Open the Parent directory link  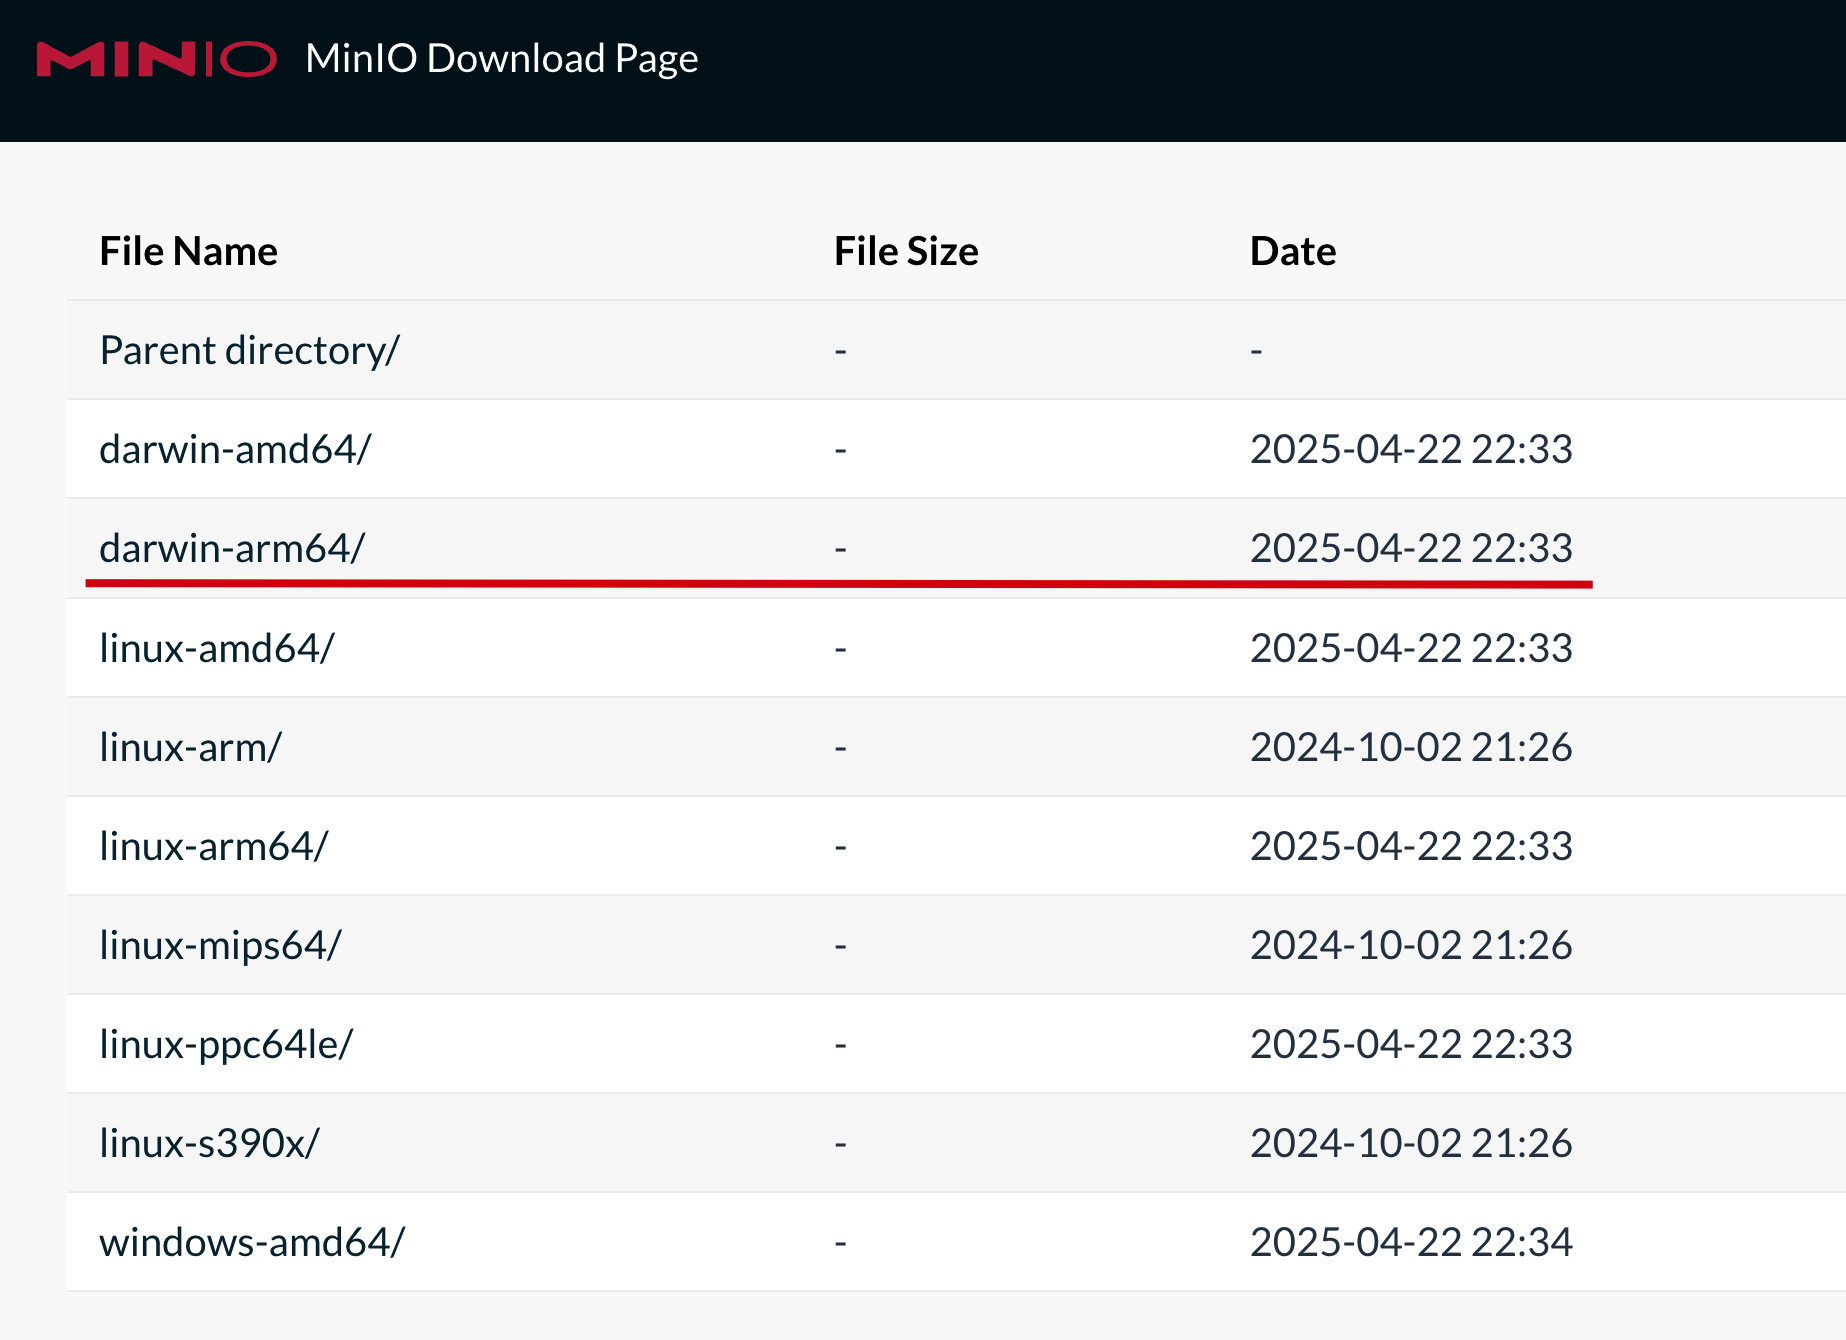tap(249, 351)
